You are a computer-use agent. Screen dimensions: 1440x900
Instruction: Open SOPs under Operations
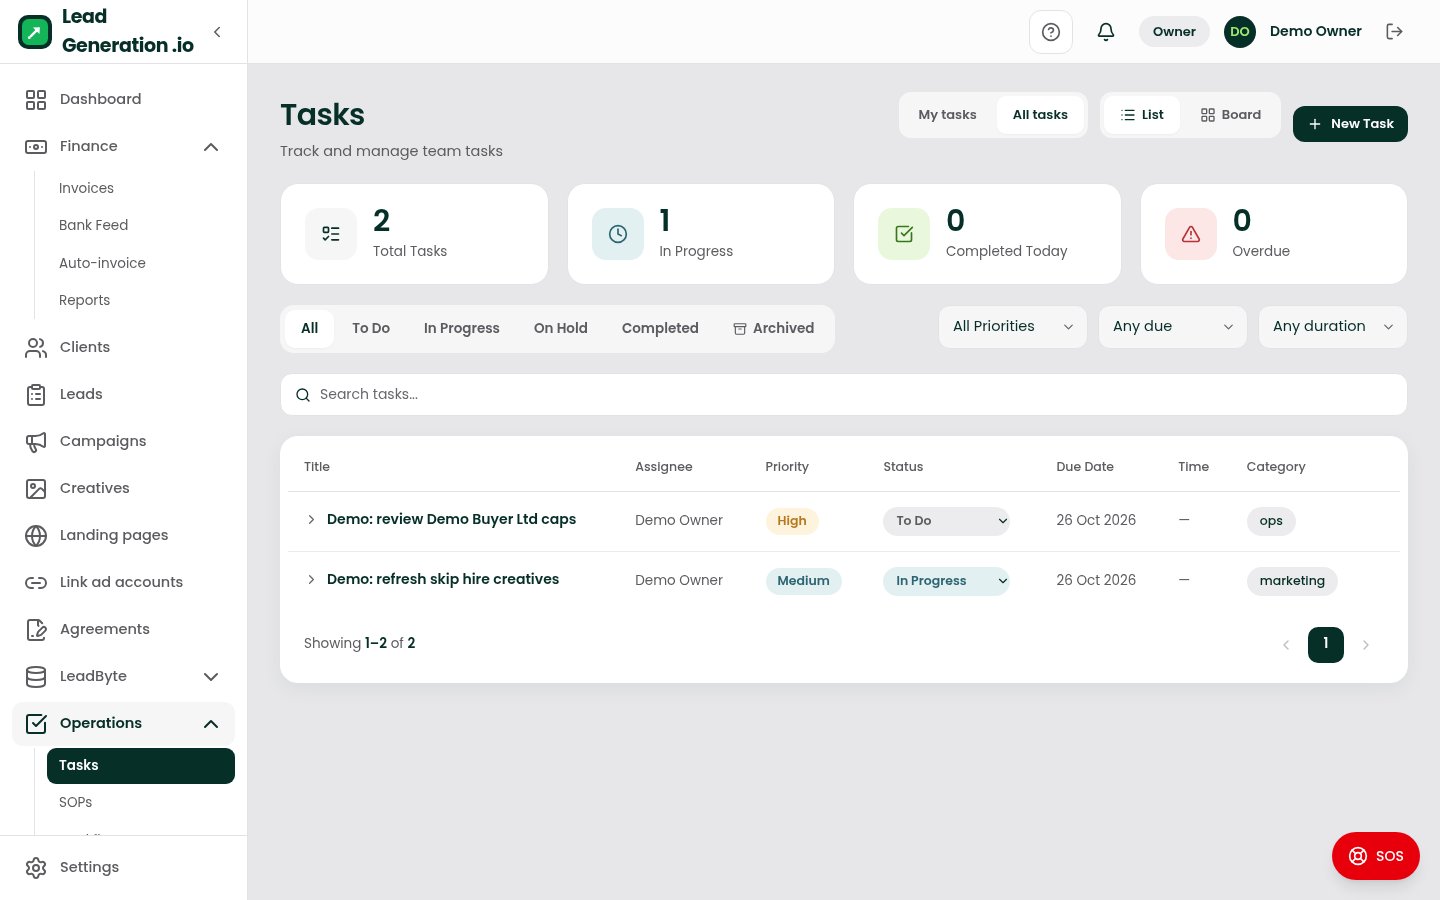[76, 802]
